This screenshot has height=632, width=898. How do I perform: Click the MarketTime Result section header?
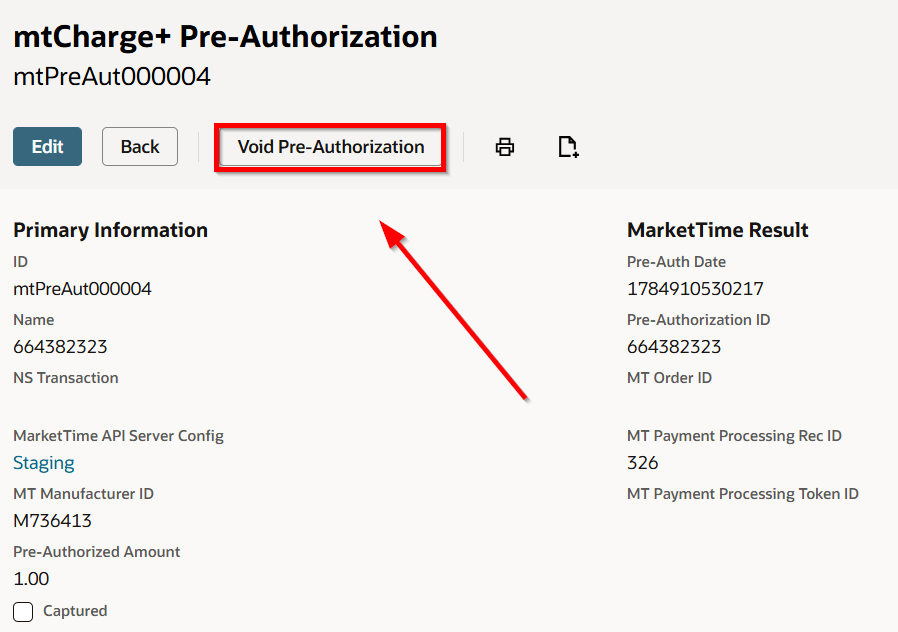718,230
